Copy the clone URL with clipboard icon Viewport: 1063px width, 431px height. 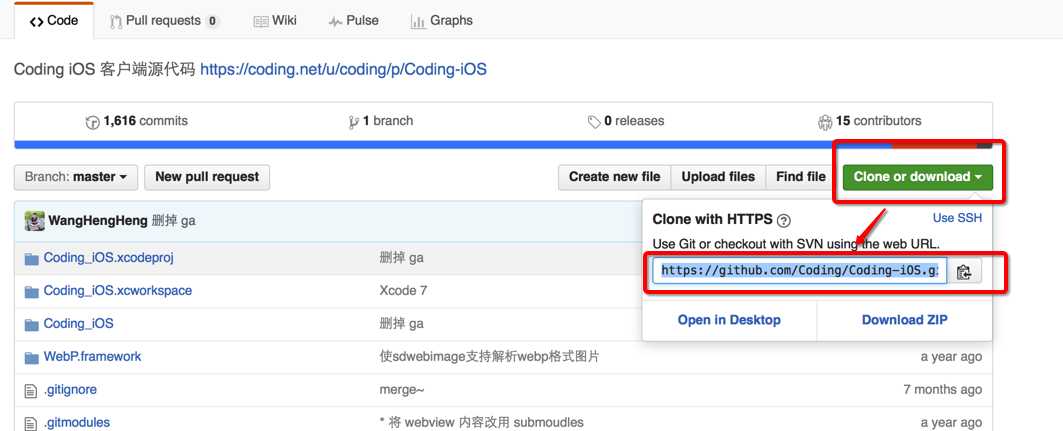964,272
